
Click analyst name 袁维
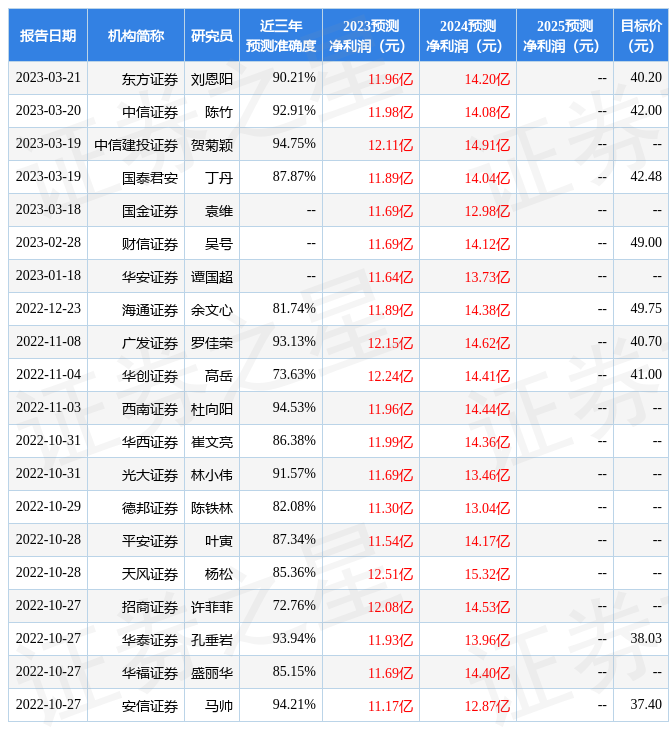click(219, 211)
